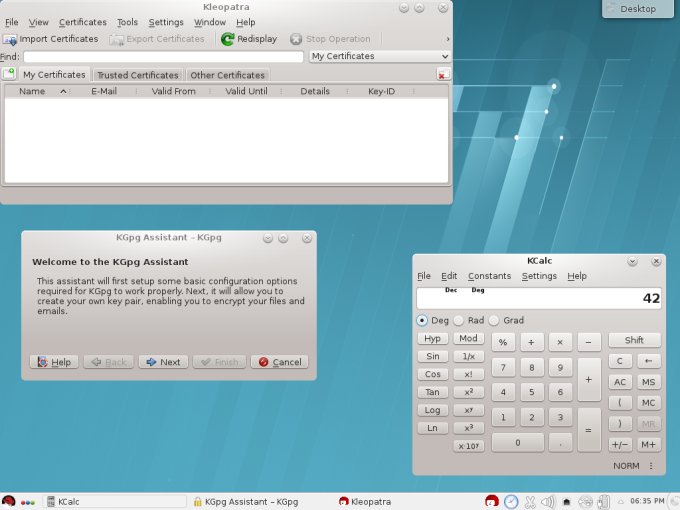Select the My Certificates tab
This screenshot has height=510, width=680.
pos(54,75)
